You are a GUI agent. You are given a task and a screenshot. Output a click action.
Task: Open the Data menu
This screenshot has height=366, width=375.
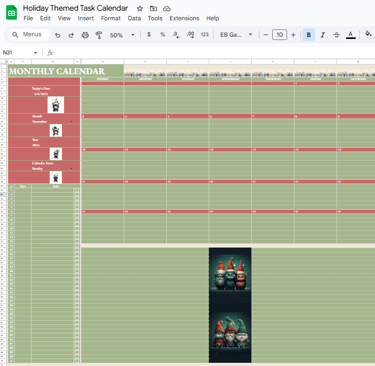(134, 18)
